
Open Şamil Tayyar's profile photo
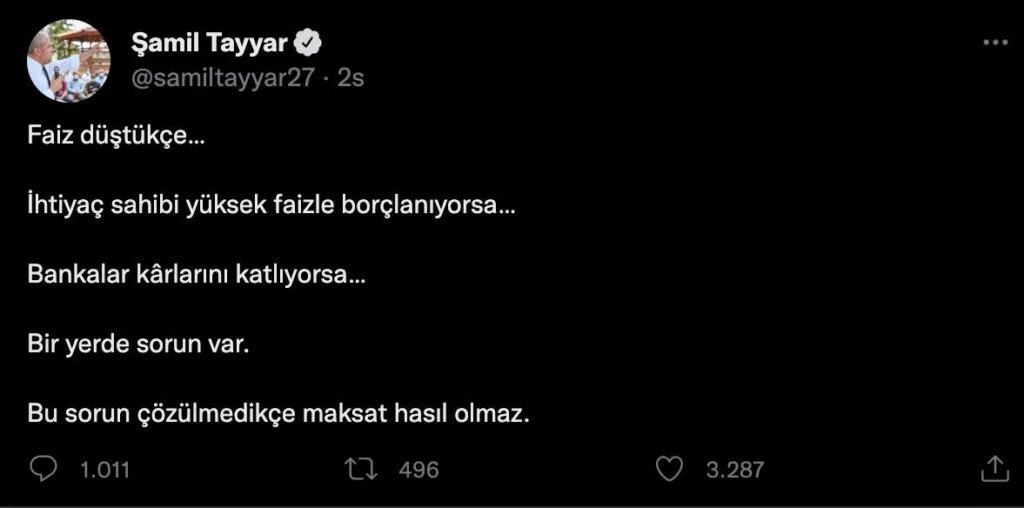68,60
